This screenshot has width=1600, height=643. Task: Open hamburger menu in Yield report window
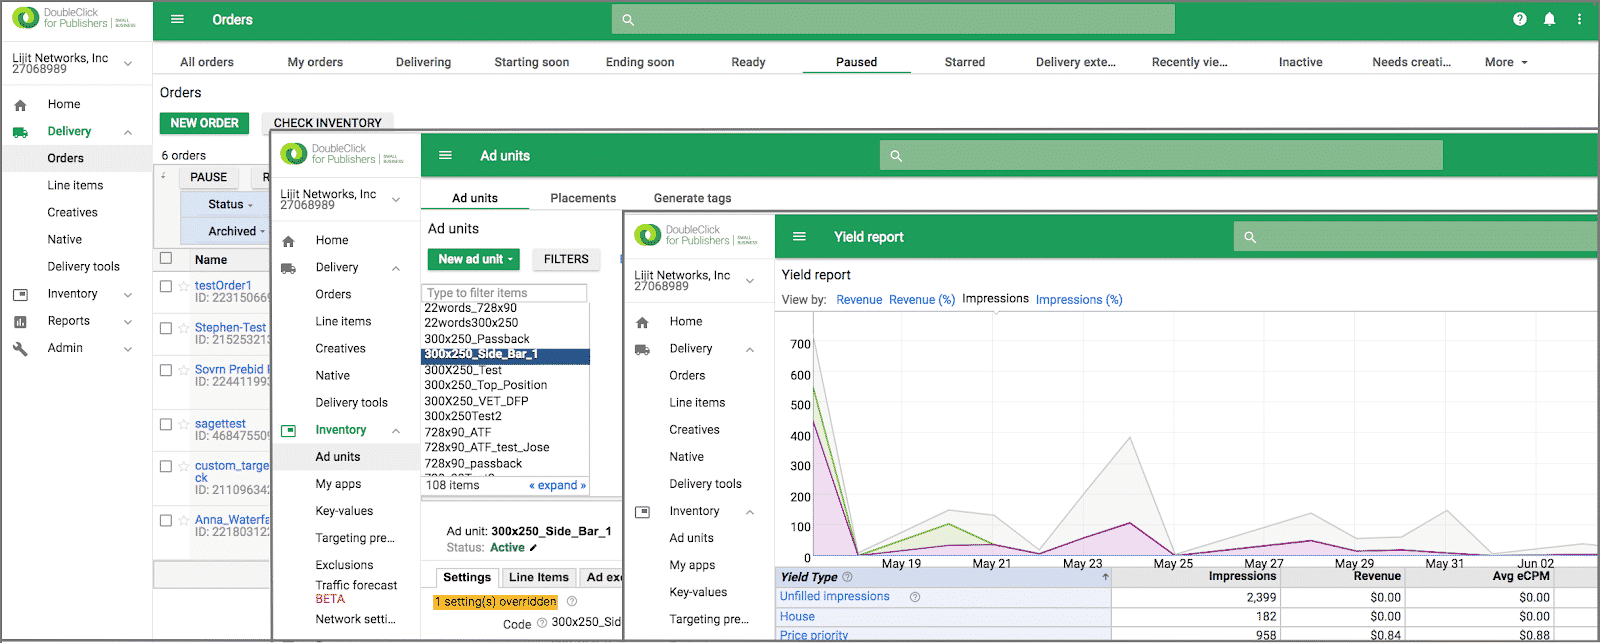799,236
